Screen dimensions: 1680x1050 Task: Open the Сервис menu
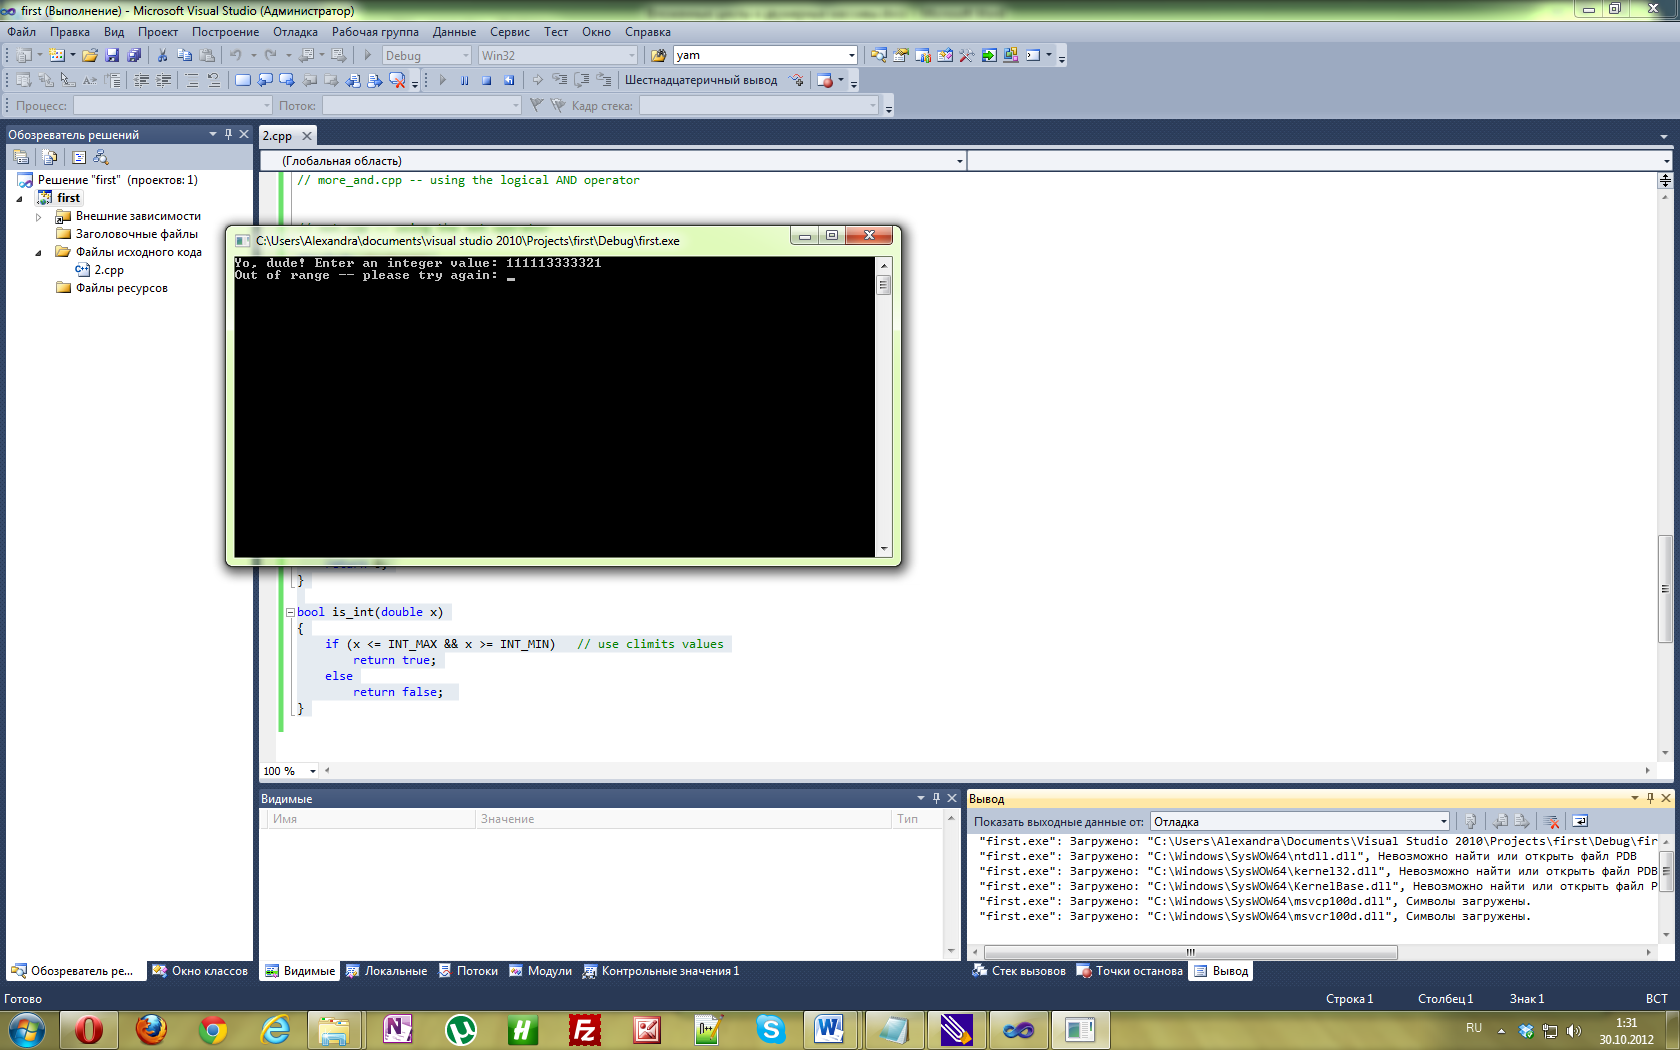[x=509, y=32]
